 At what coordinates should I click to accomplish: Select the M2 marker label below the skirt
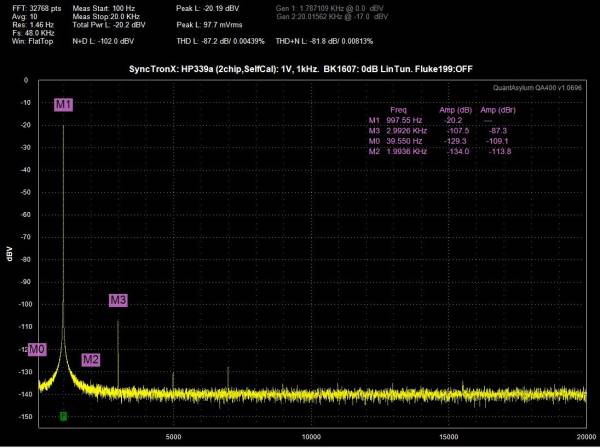click(x=91, y=360)
